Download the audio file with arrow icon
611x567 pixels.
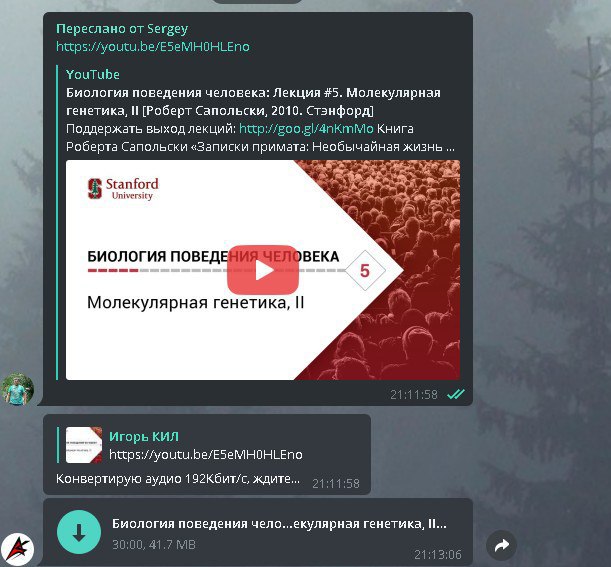[x=79, y=532]
